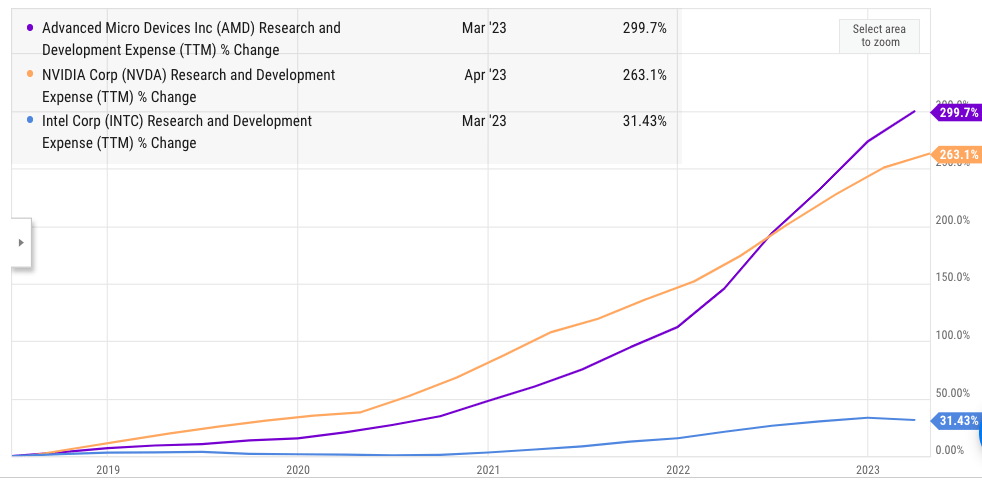982x484 pixels.
Task: Click the 100.0% y-axis label
Action: (x=953, y=335)
